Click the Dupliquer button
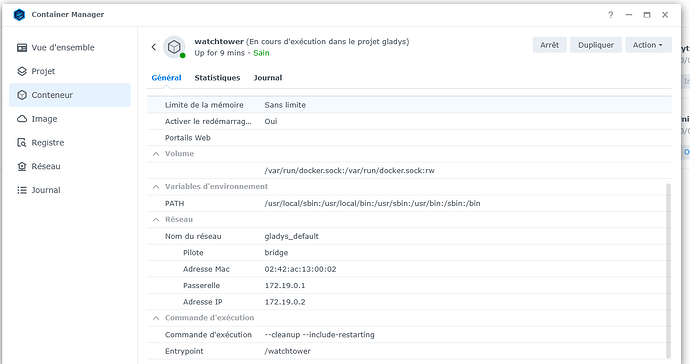The width and height of the screenshot is (690, 364). click(596, 45)
